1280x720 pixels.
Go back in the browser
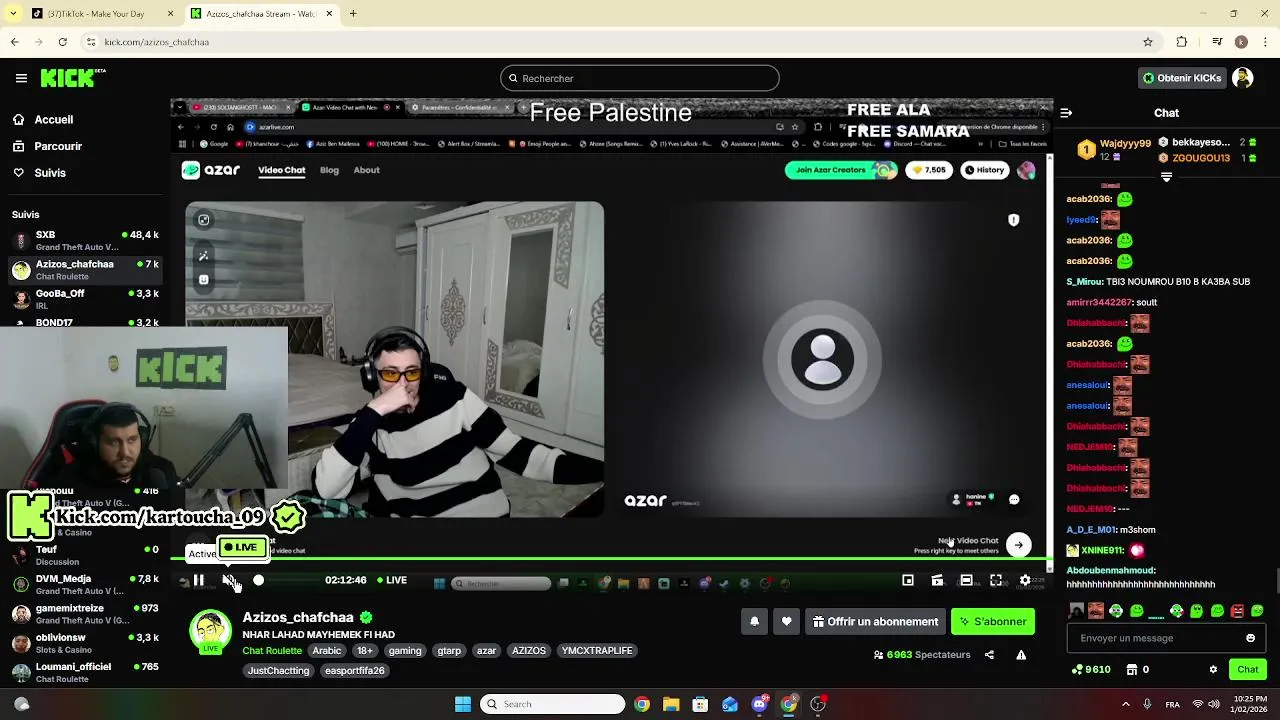coord(14,42)
